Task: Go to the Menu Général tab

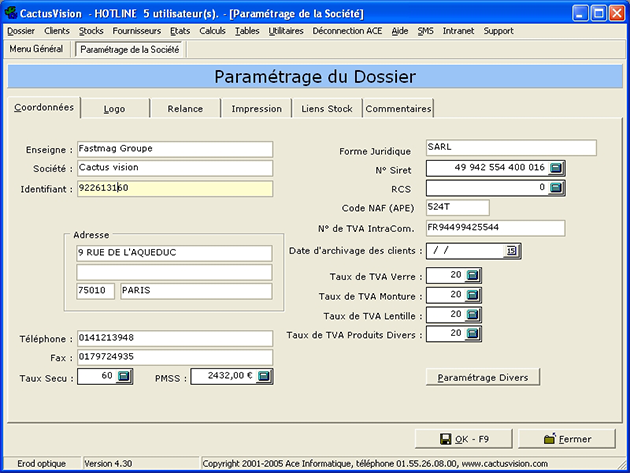Action: [x=36, y=49]
